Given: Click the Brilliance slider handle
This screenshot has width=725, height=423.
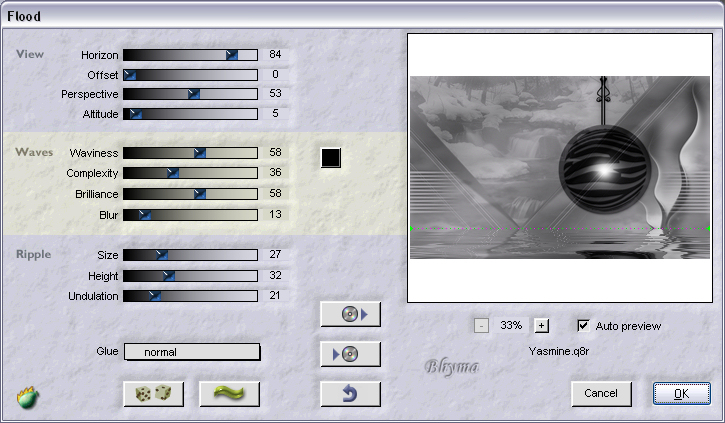Looking at the screenshot, I should 200,194.
